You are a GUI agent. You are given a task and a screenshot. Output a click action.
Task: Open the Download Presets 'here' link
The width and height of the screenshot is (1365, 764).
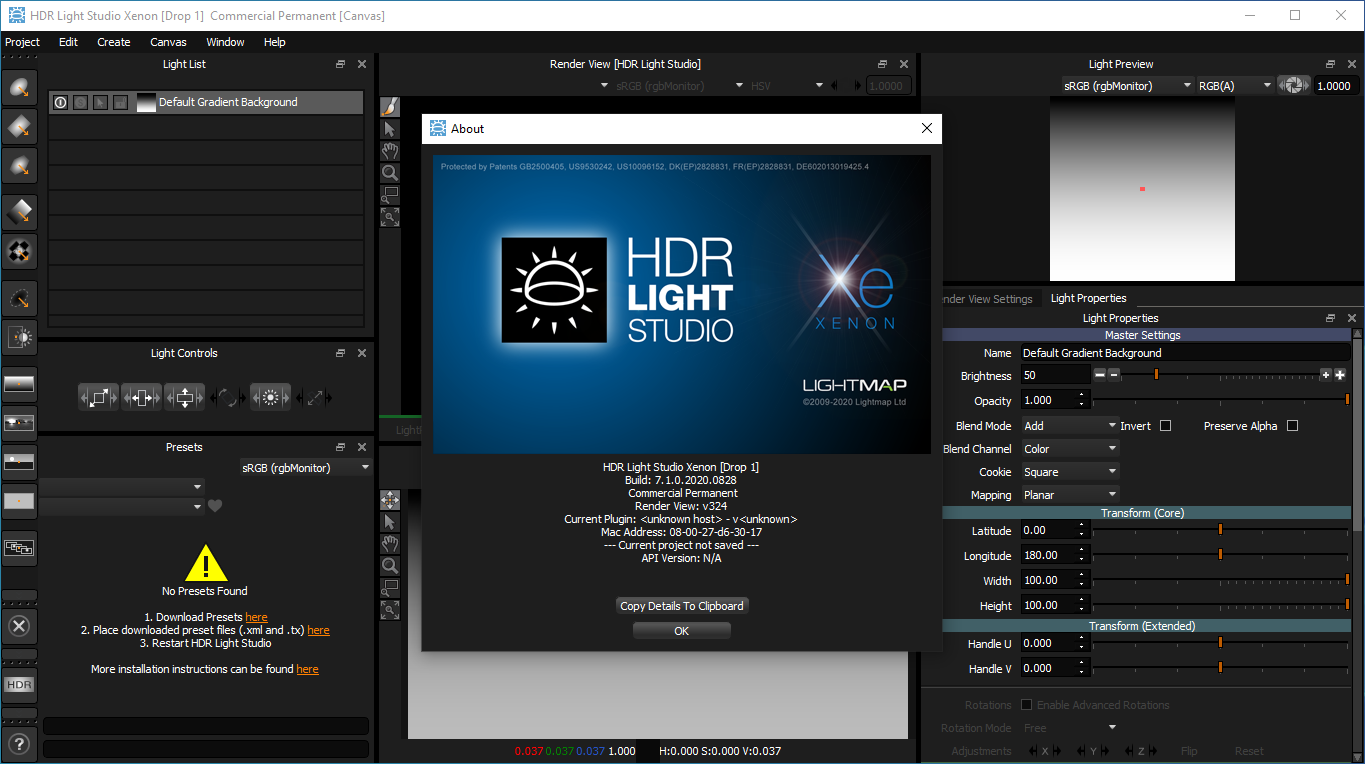256,618
